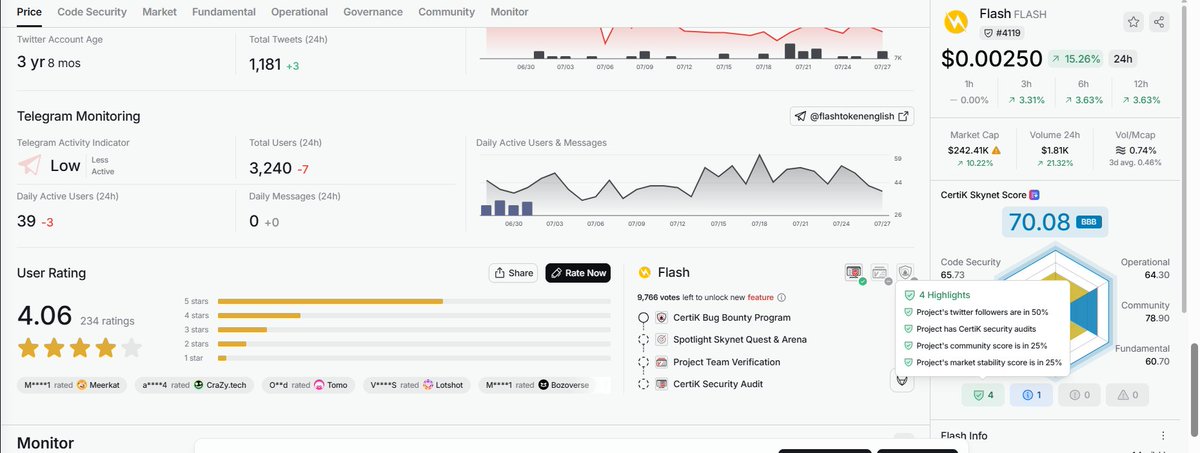The image size is (1200, 453).
Task: Click the info icon after unlock feature text
Action: tap(781, 297)
